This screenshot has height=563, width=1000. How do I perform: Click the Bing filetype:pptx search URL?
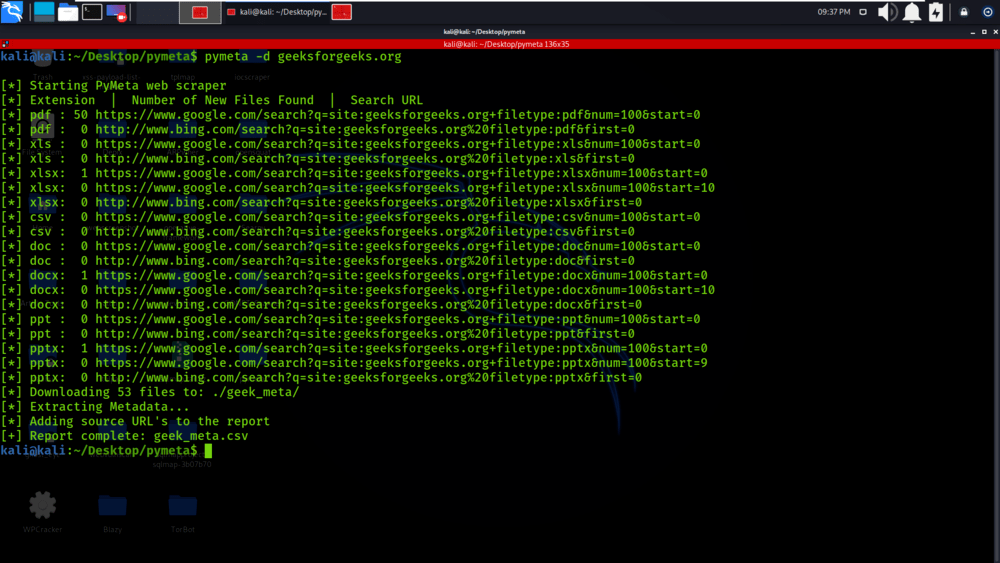point(369,378)
